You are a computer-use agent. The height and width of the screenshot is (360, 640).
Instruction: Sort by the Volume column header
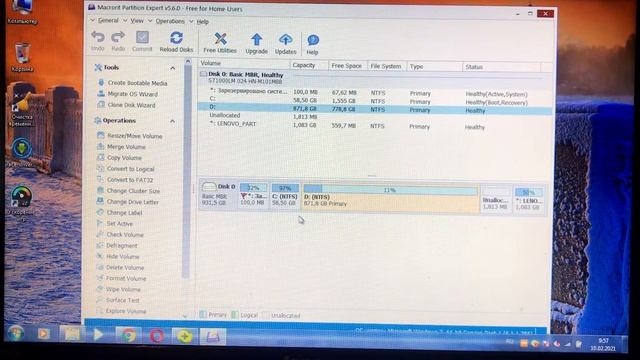[x=244, y=64]
